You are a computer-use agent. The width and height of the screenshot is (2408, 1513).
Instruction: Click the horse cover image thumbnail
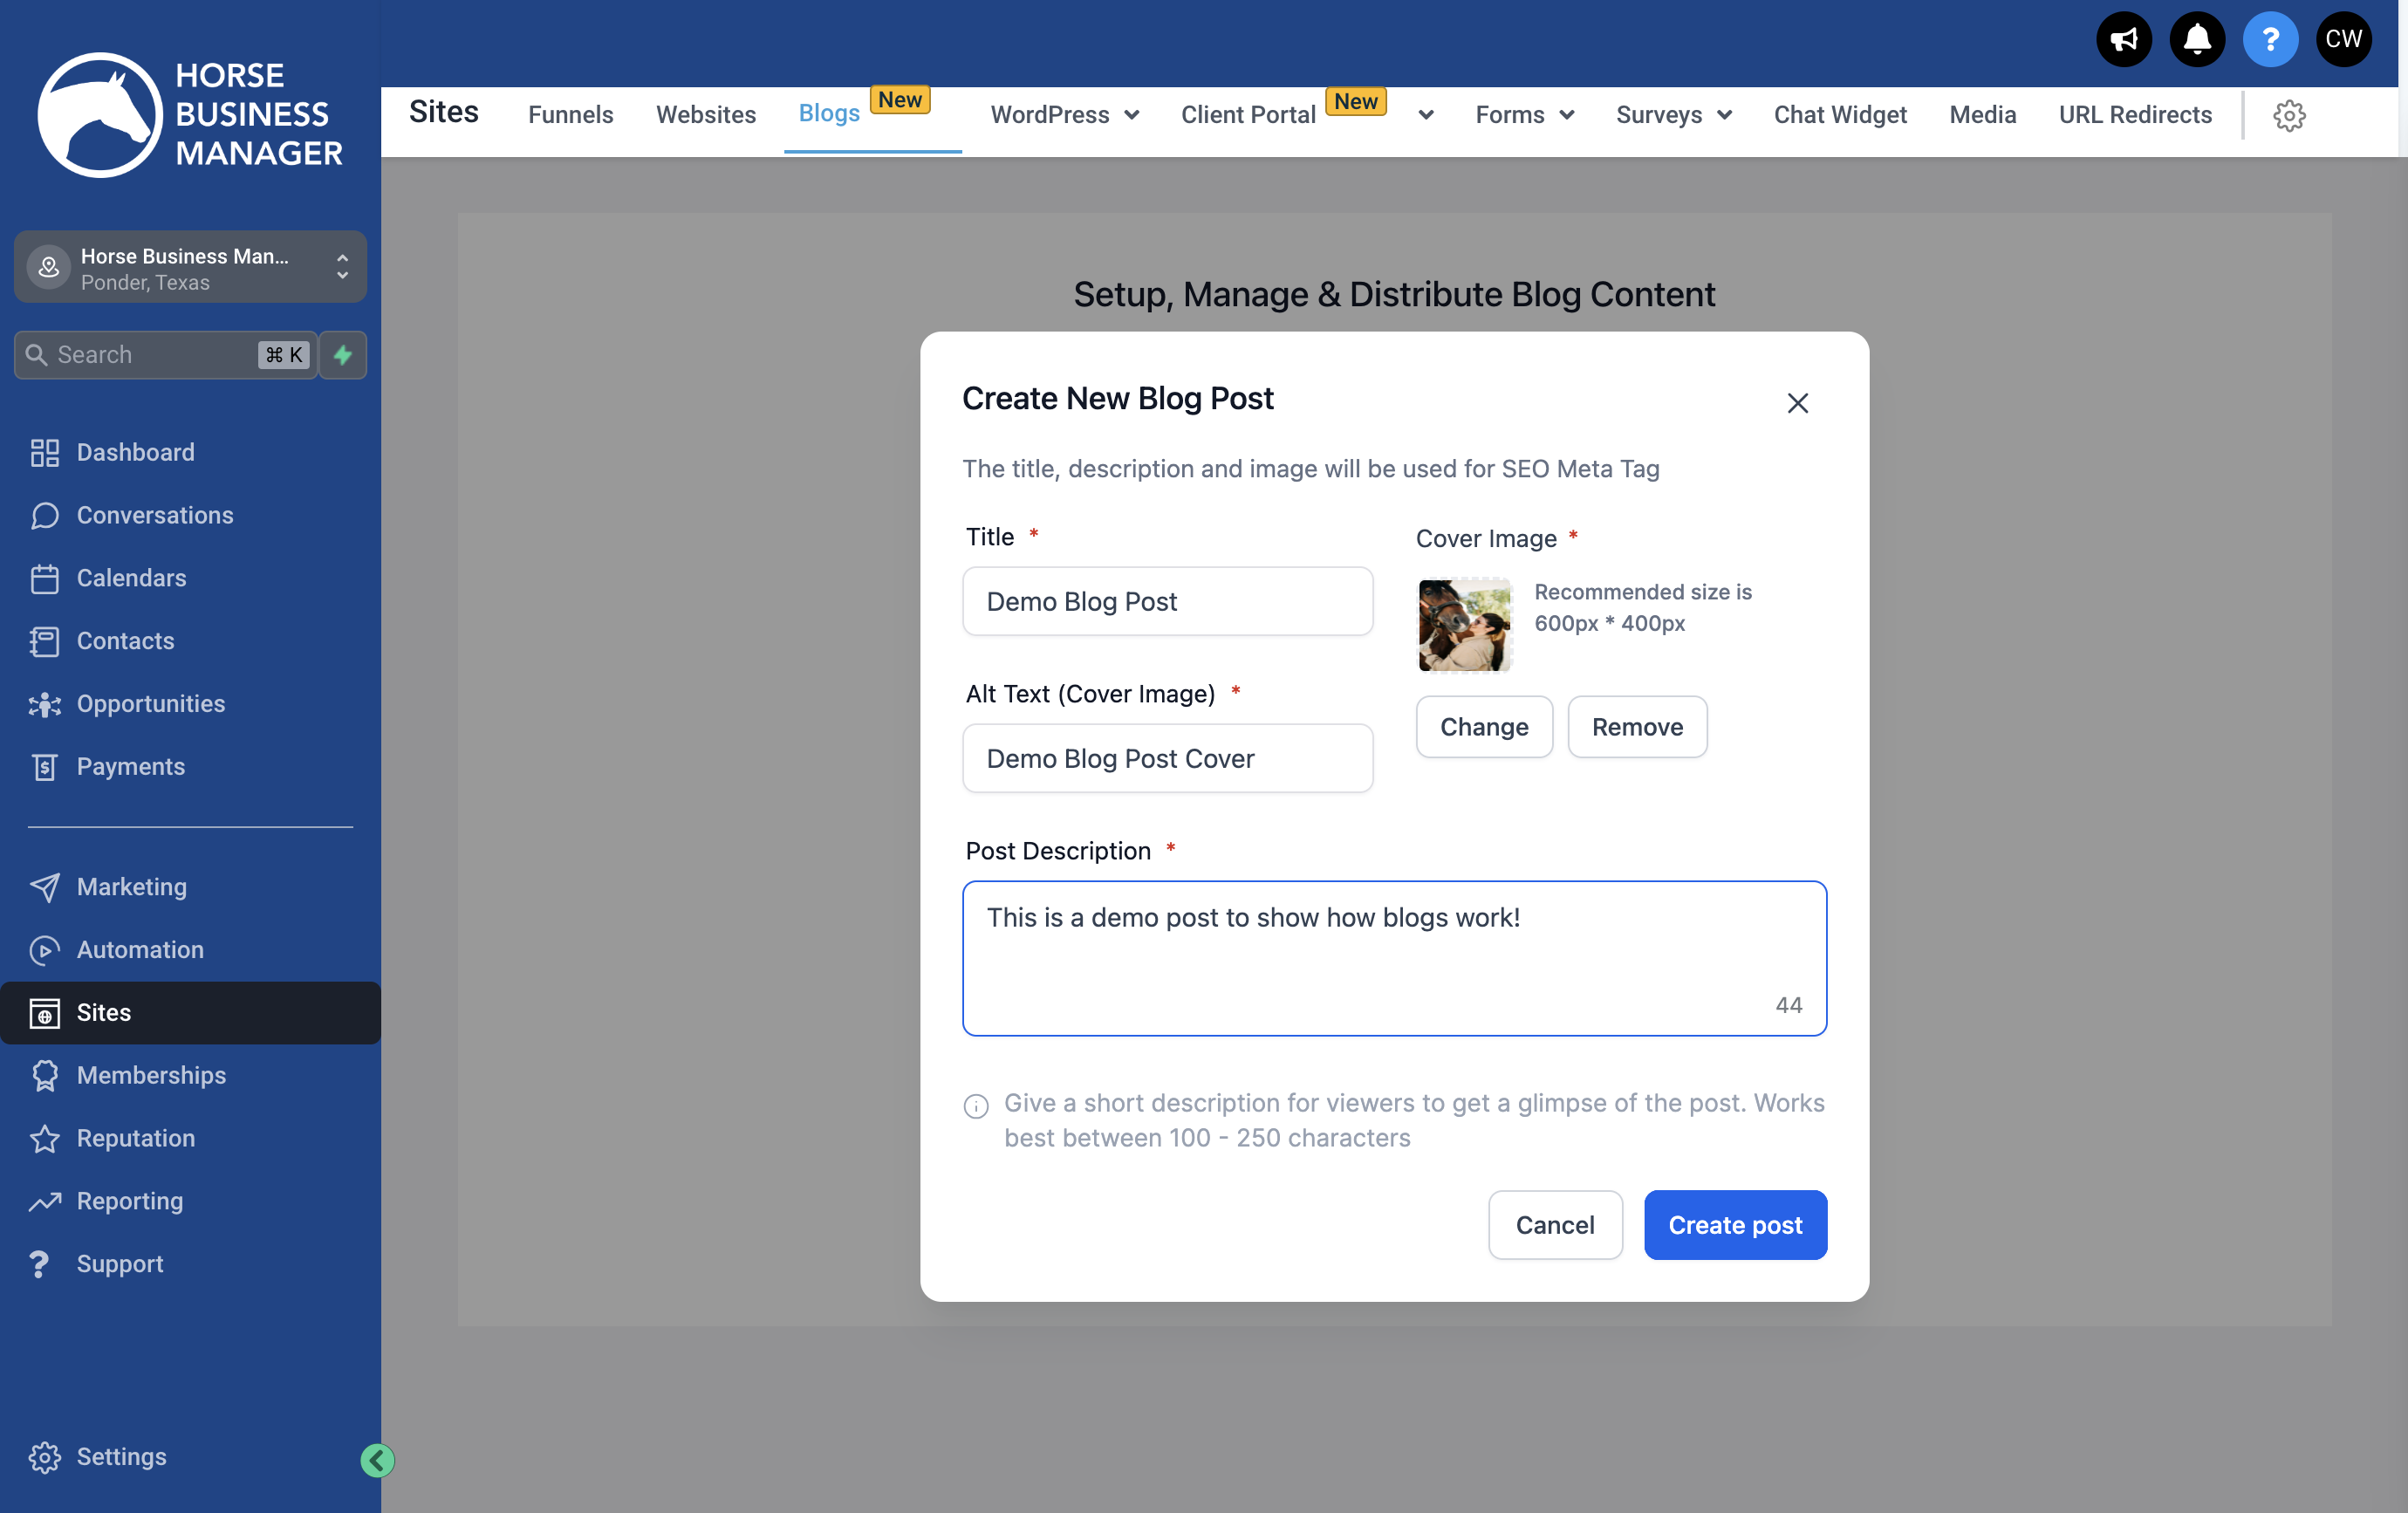1464,625
